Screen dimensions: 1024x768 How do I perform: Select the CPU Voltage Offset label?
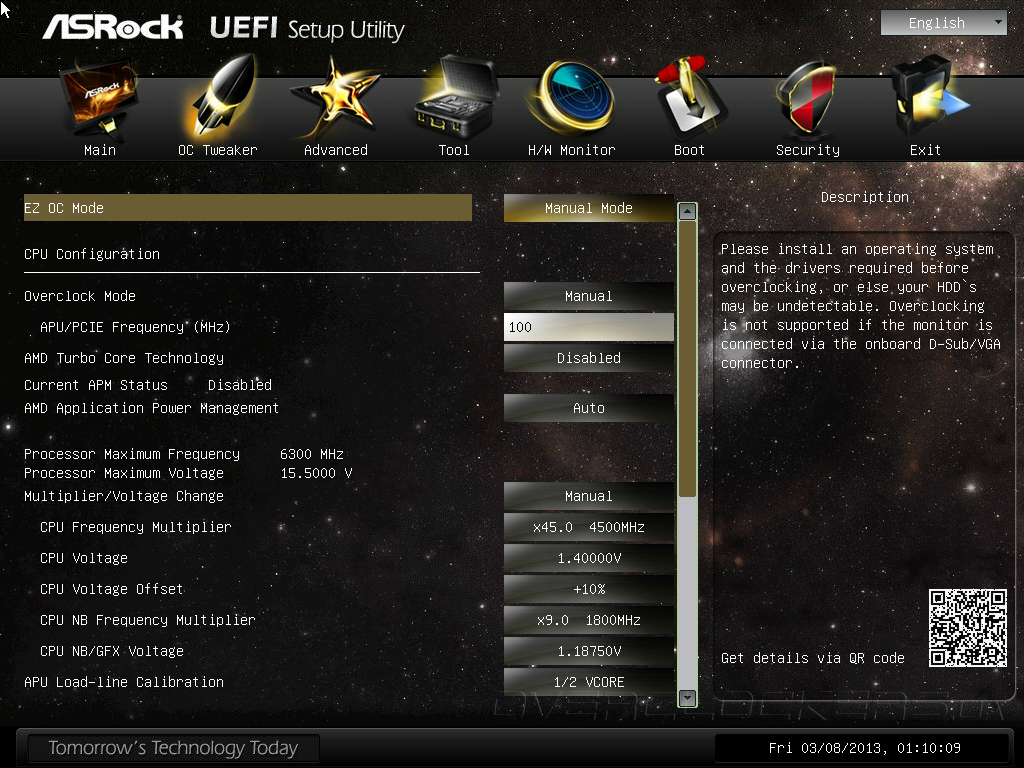(x=112, y=589)
